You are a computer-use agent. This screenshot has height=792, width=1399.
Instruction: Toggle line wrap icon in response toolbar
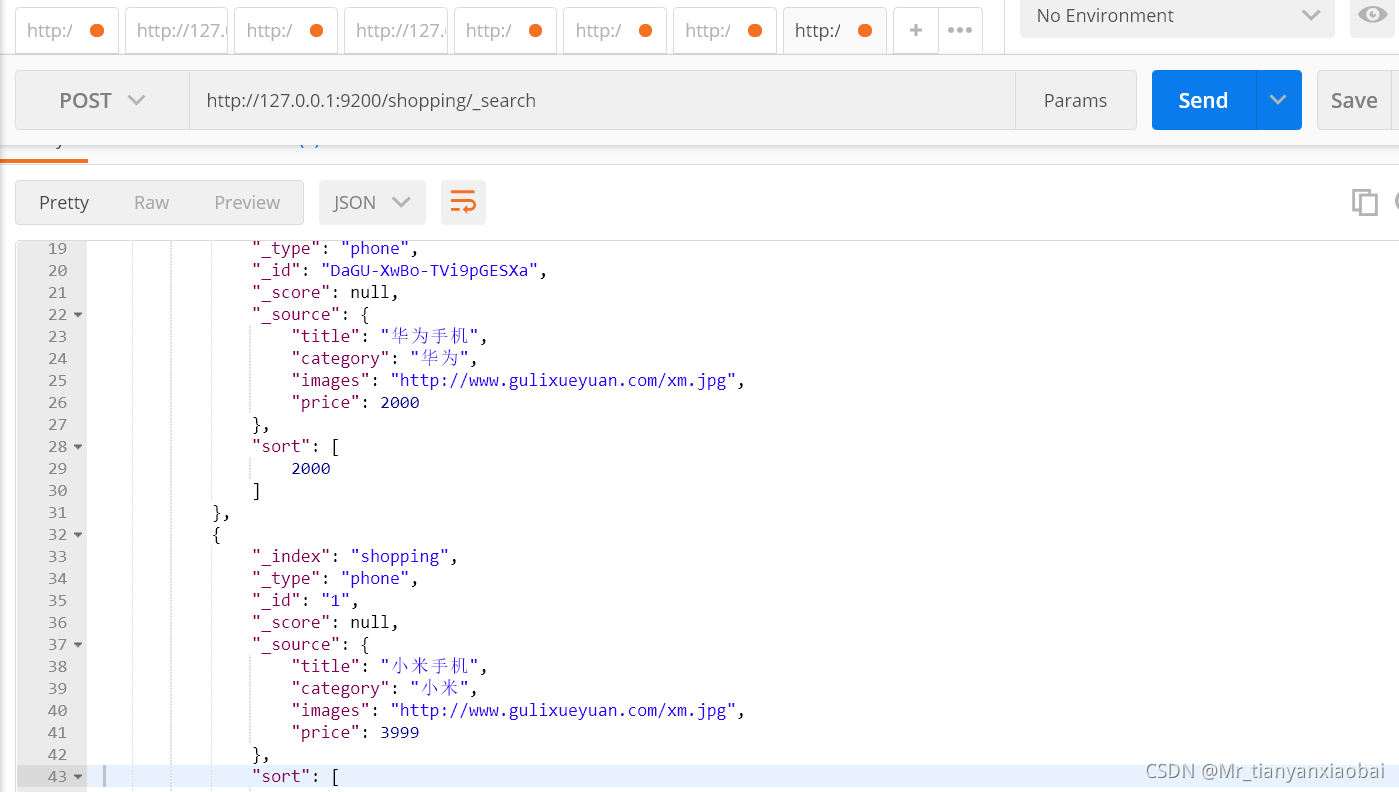463,203
